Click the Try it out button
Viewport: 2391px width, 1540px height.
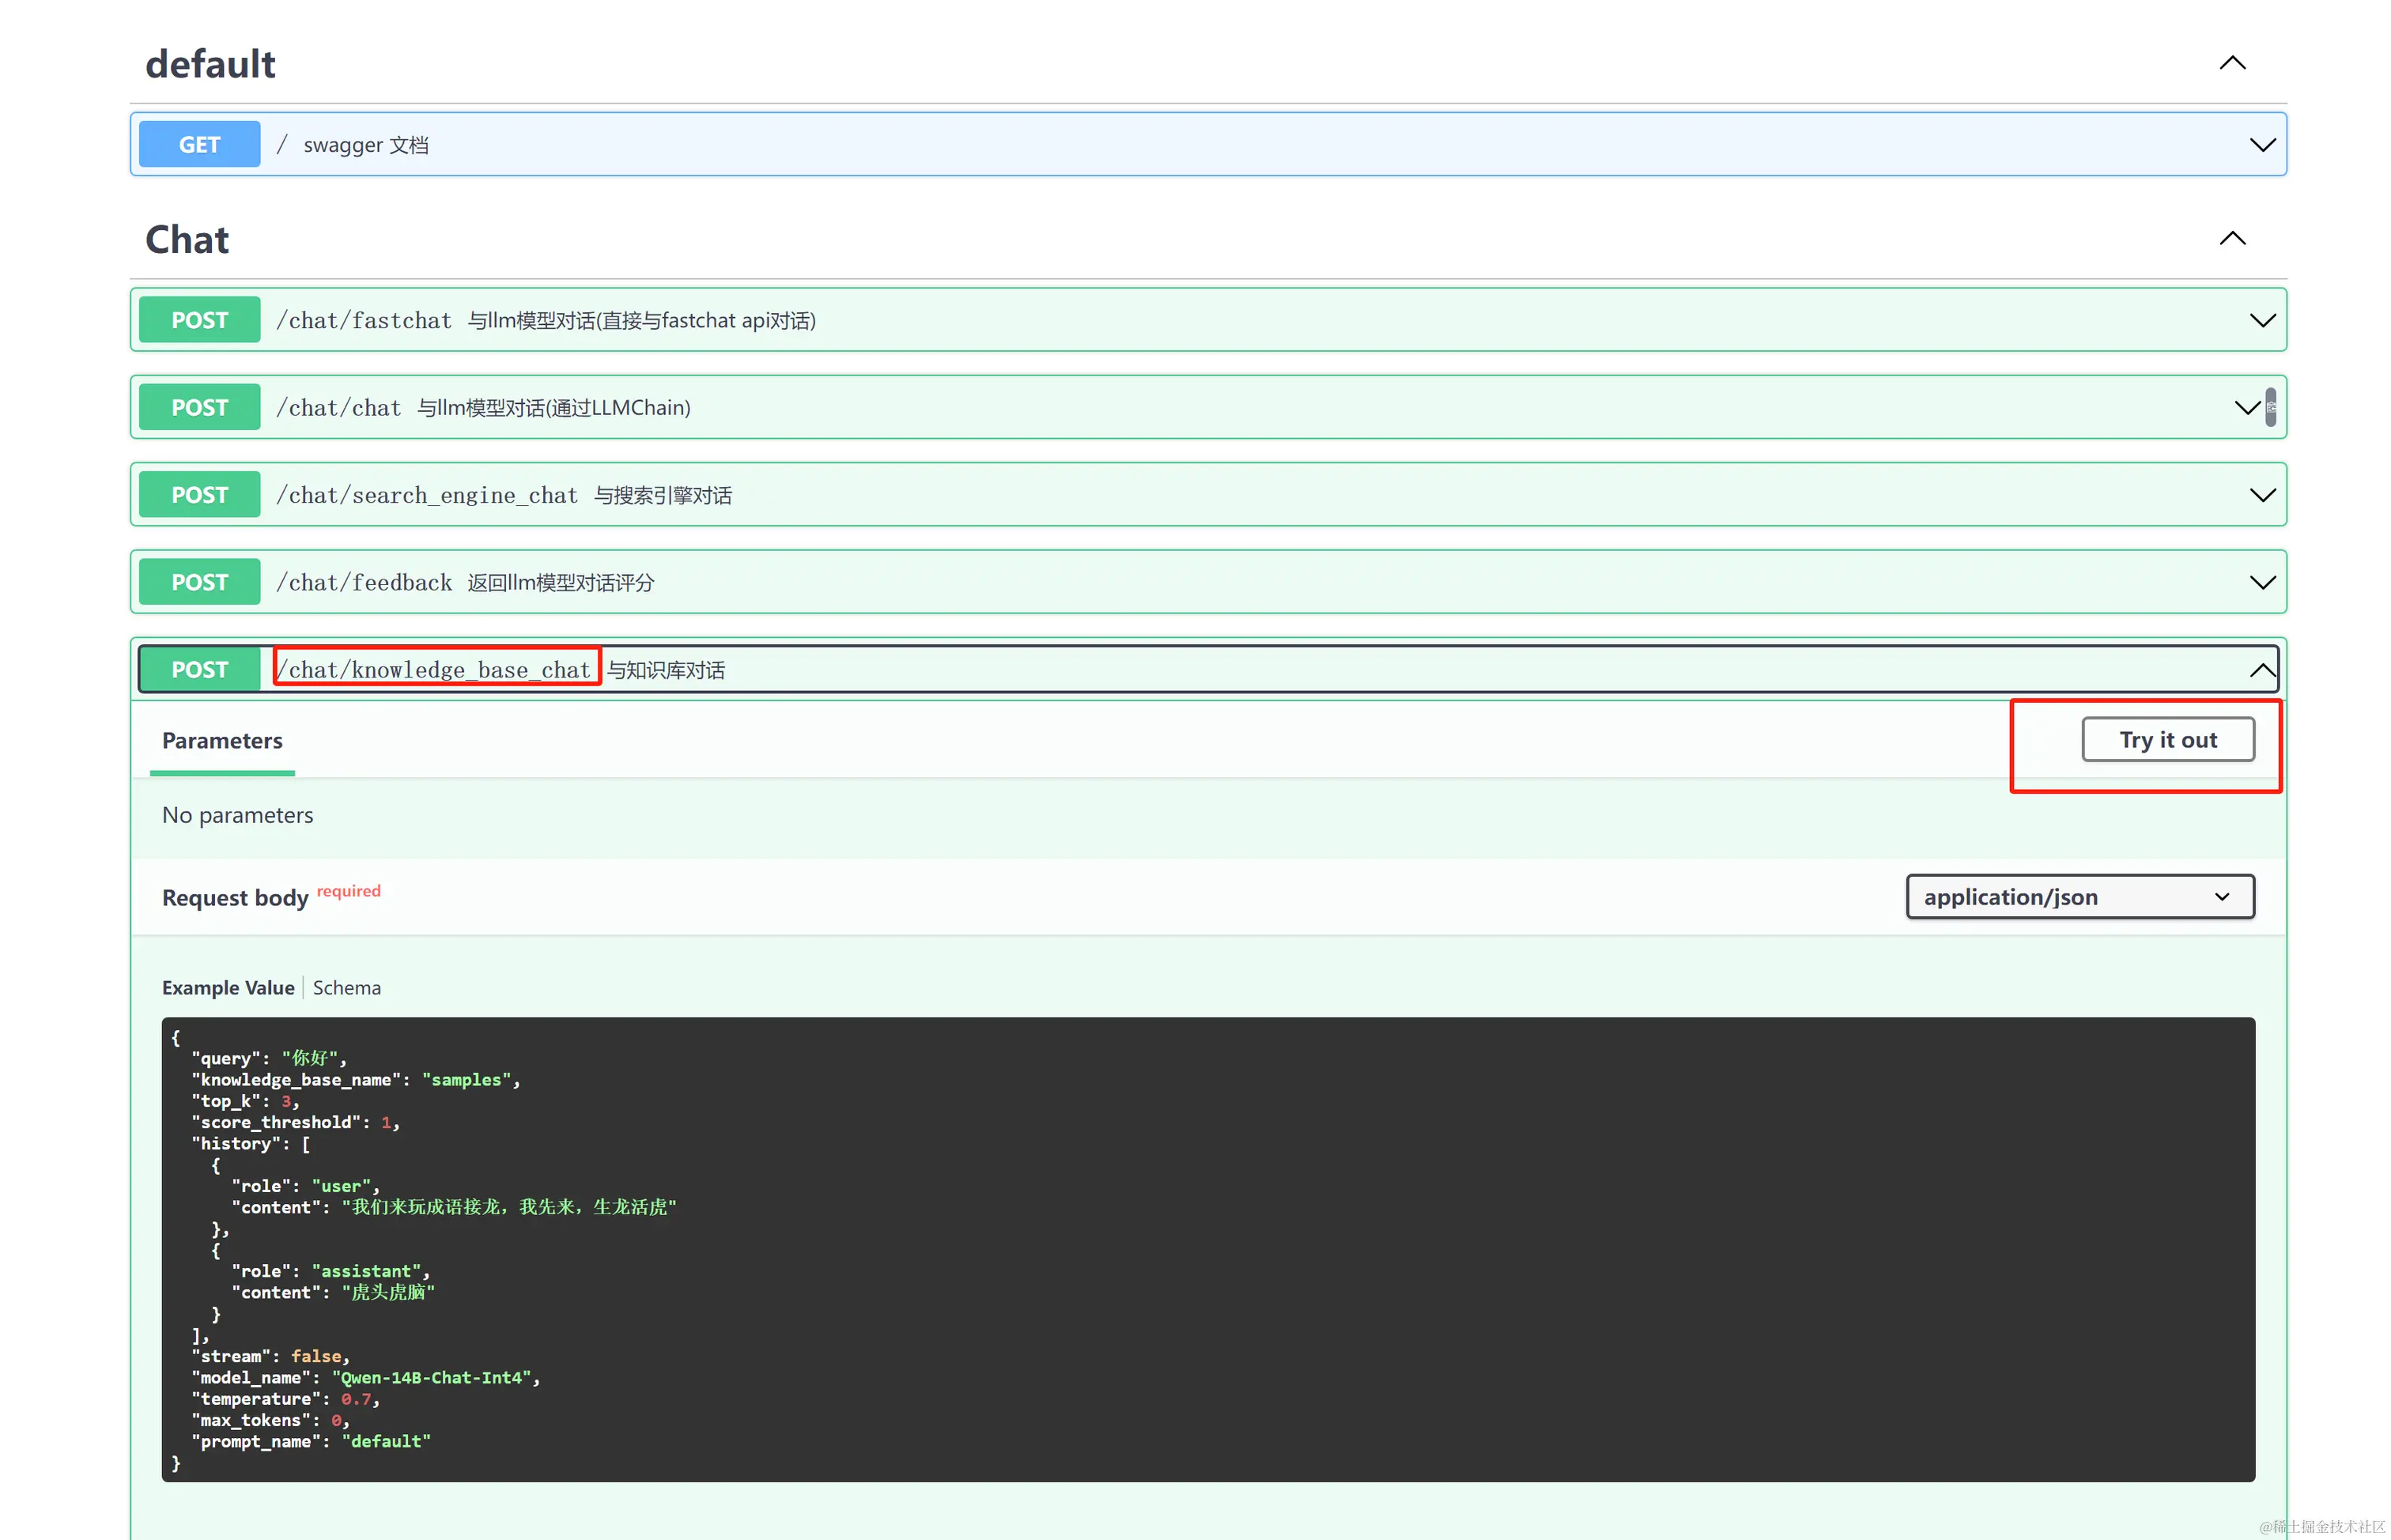(2167, 740)
